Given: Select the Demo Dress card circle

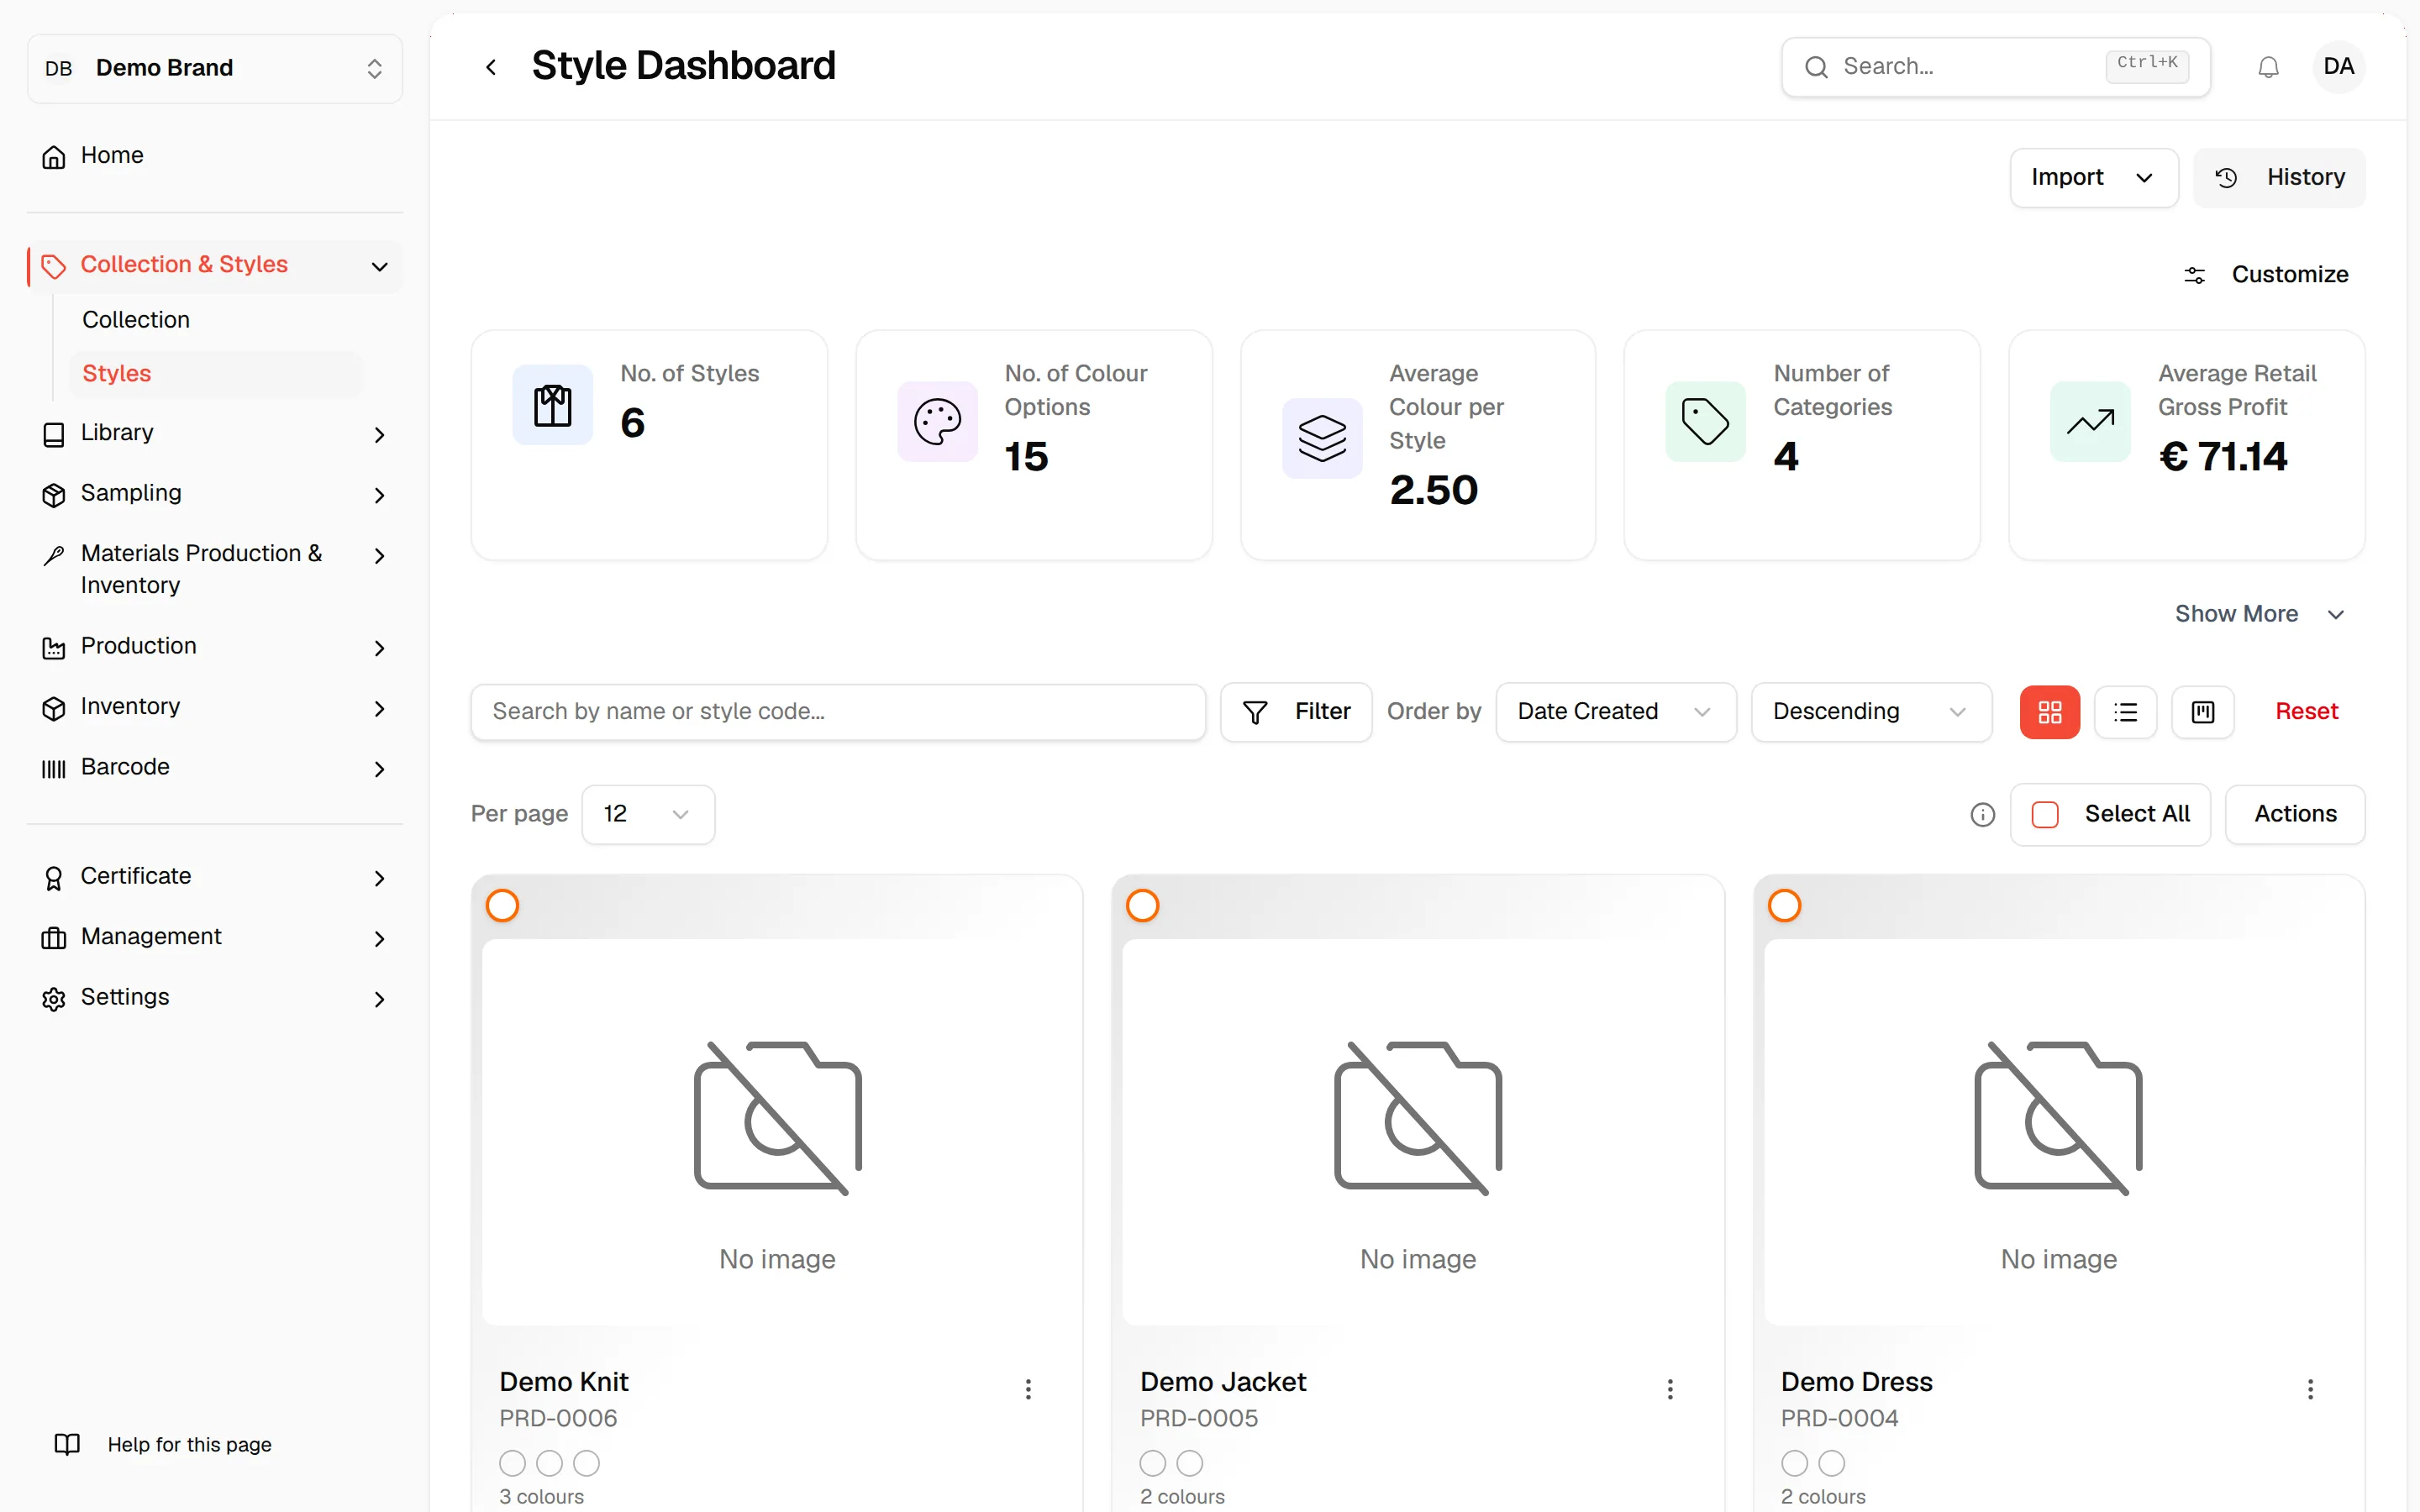Looking at the screenshot, I should tap(1784, 905).
